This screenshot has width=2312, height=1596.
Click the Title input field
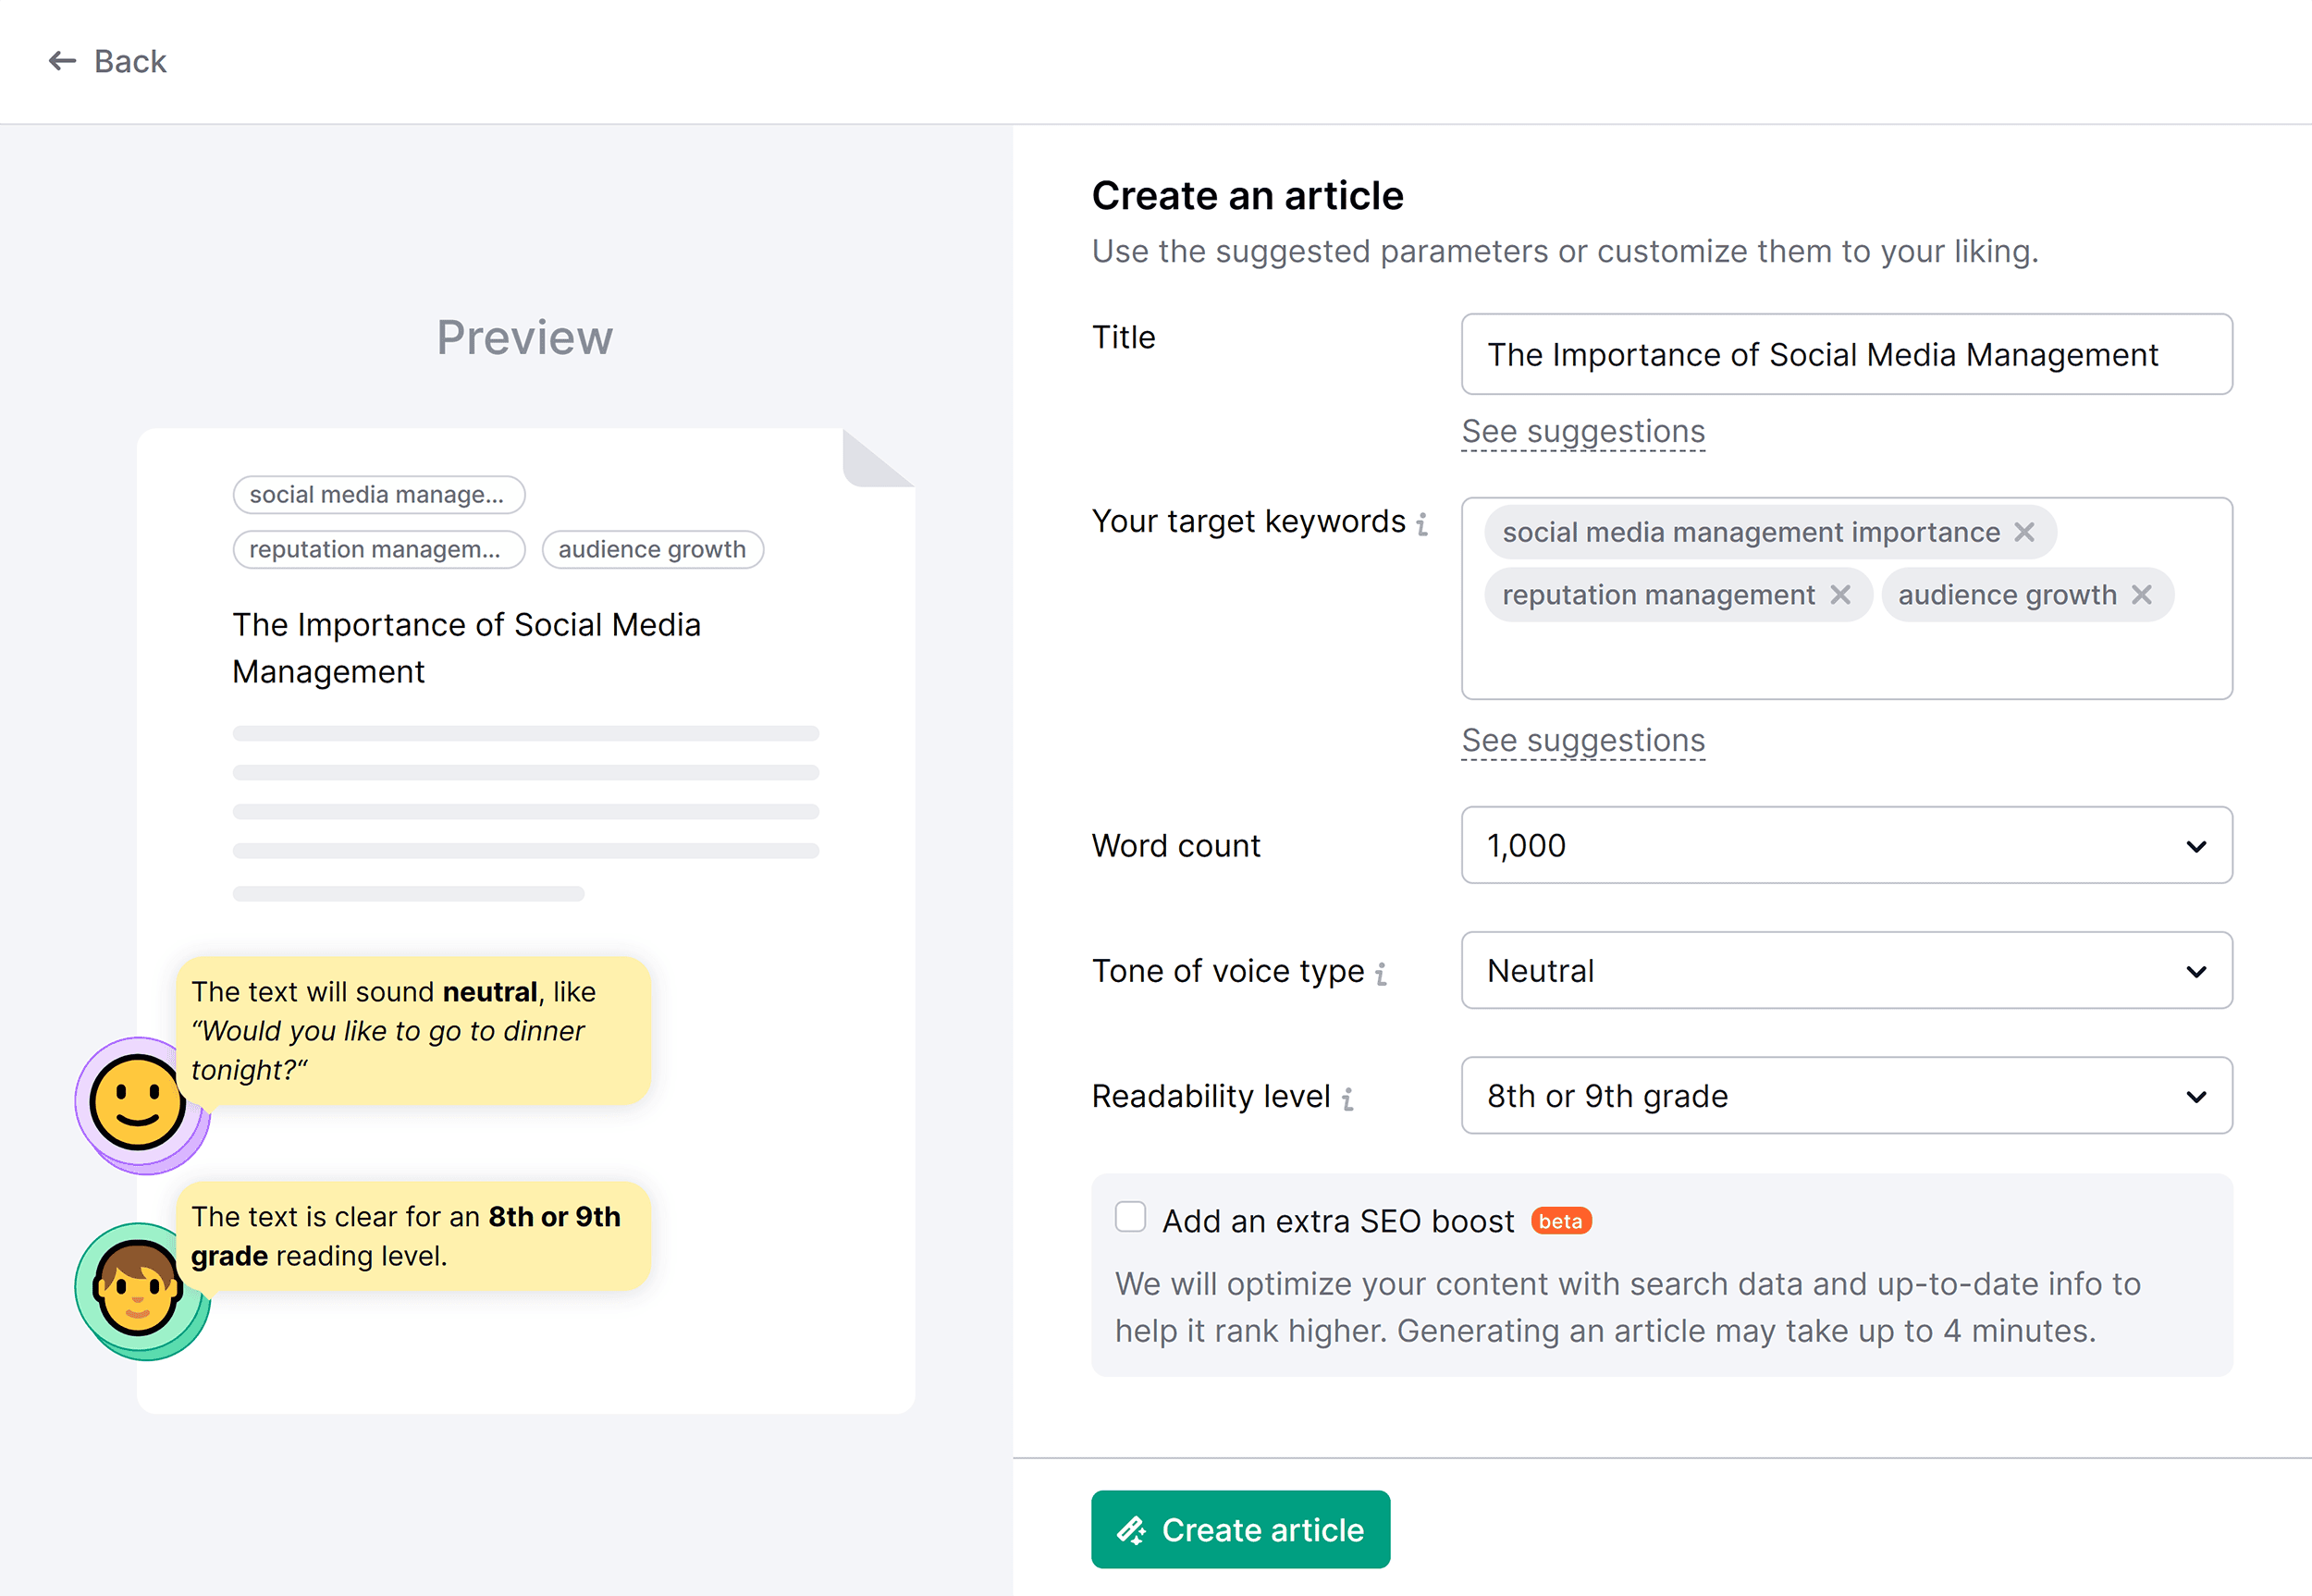click(x=1845, y=355)
